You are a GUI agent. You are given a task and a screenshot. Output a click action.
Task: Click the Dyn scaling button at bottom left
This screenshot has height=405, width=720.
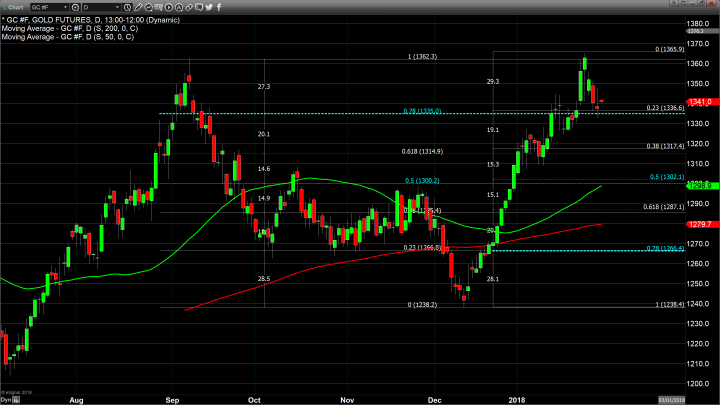click(6, 400)
